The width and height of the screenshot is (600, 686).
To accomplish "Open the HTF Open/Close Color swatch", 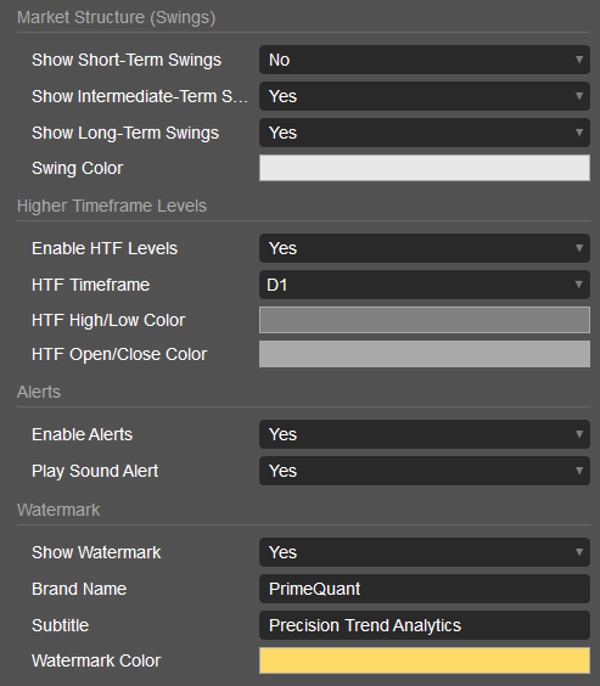I will [424, 354].
